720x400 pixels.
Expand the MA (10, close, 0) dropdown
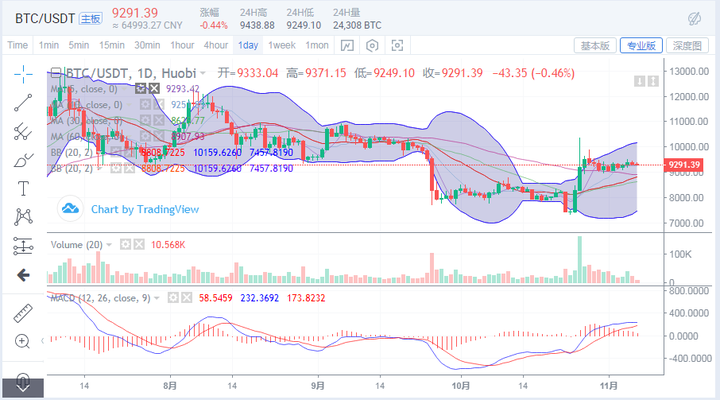(x=130, y=105)
